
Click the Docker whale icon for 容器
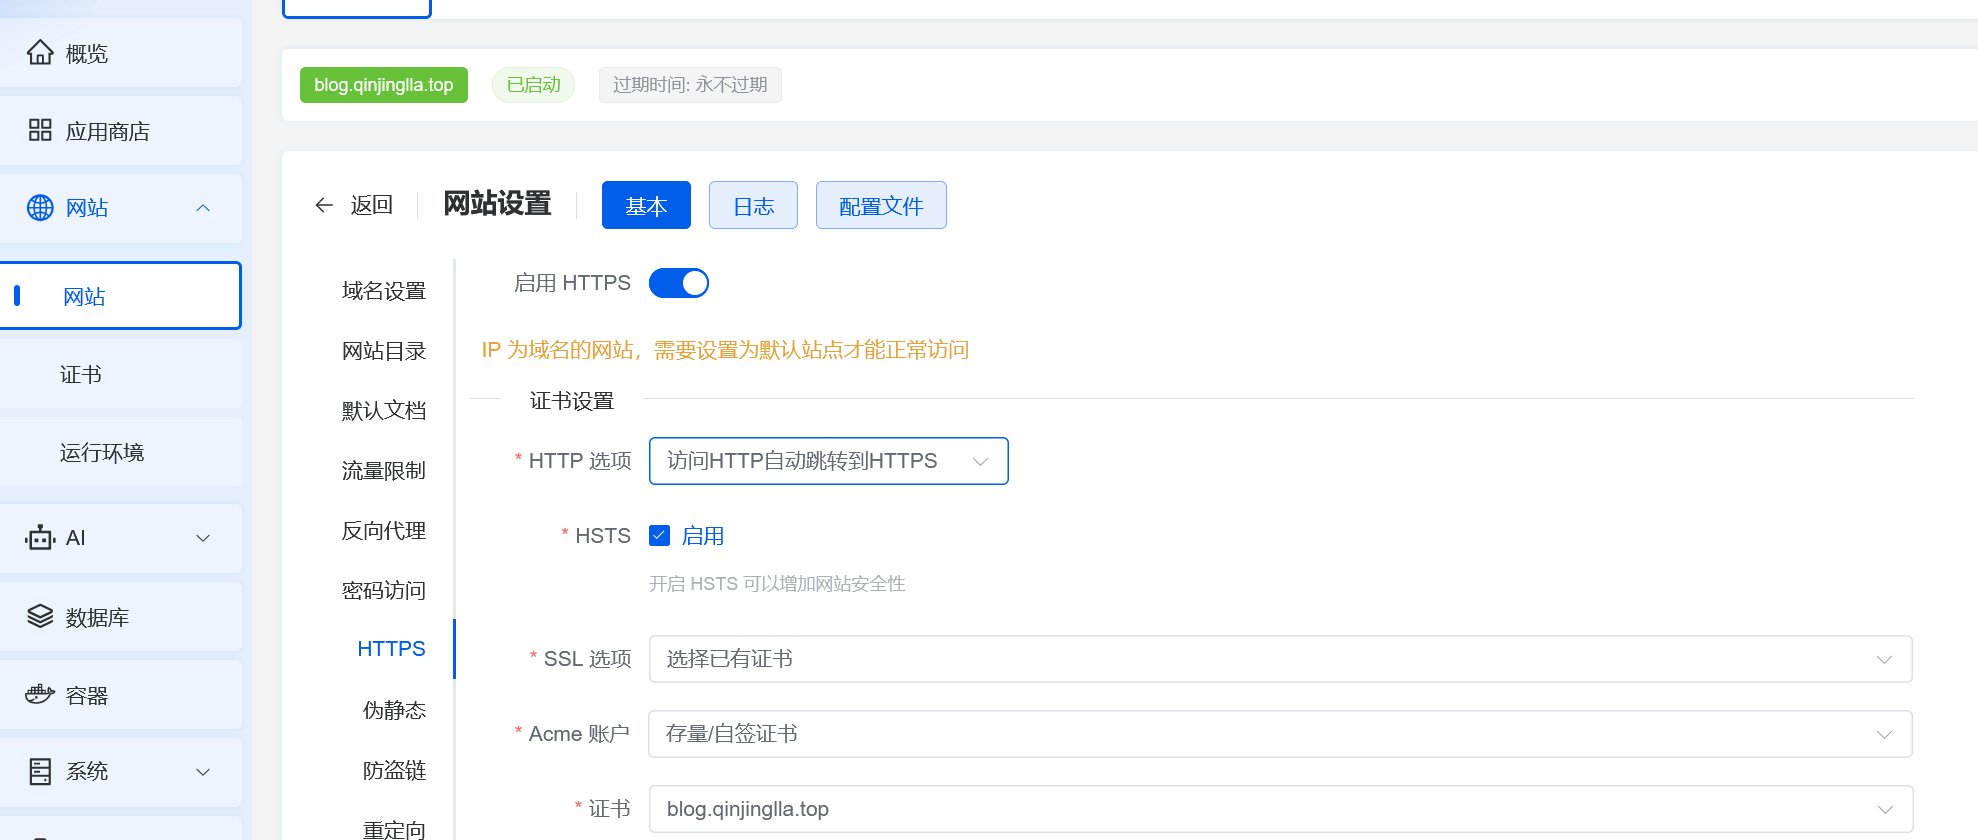40,694
